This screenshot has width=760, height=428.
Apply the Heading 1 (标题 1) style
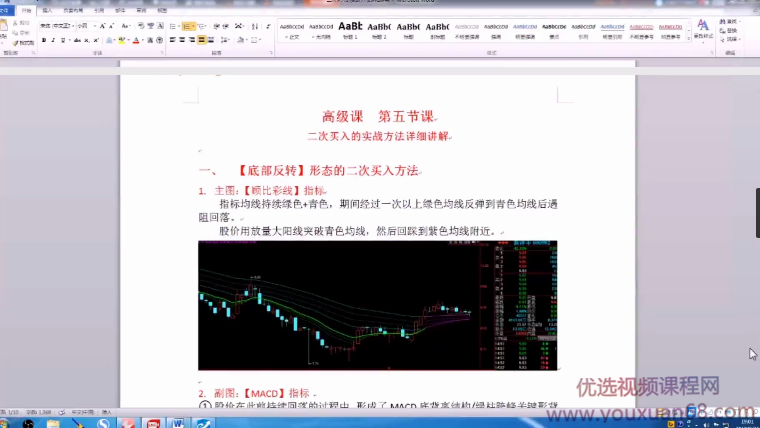[350, 31]
